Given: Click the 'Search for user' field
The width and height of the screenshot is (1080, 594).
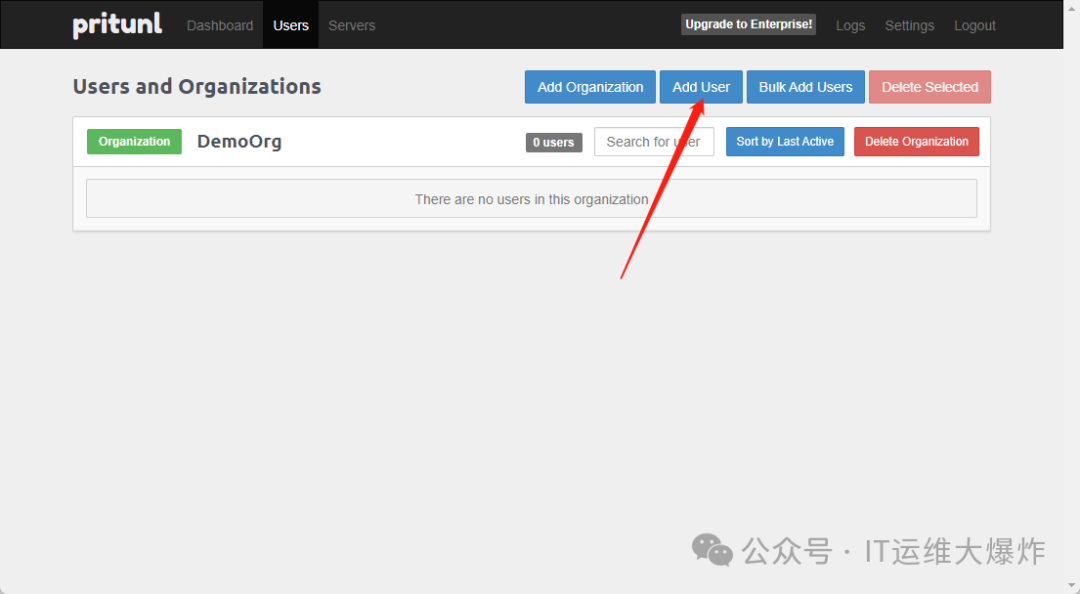Looking at the screenshot, I should (654, 141).
